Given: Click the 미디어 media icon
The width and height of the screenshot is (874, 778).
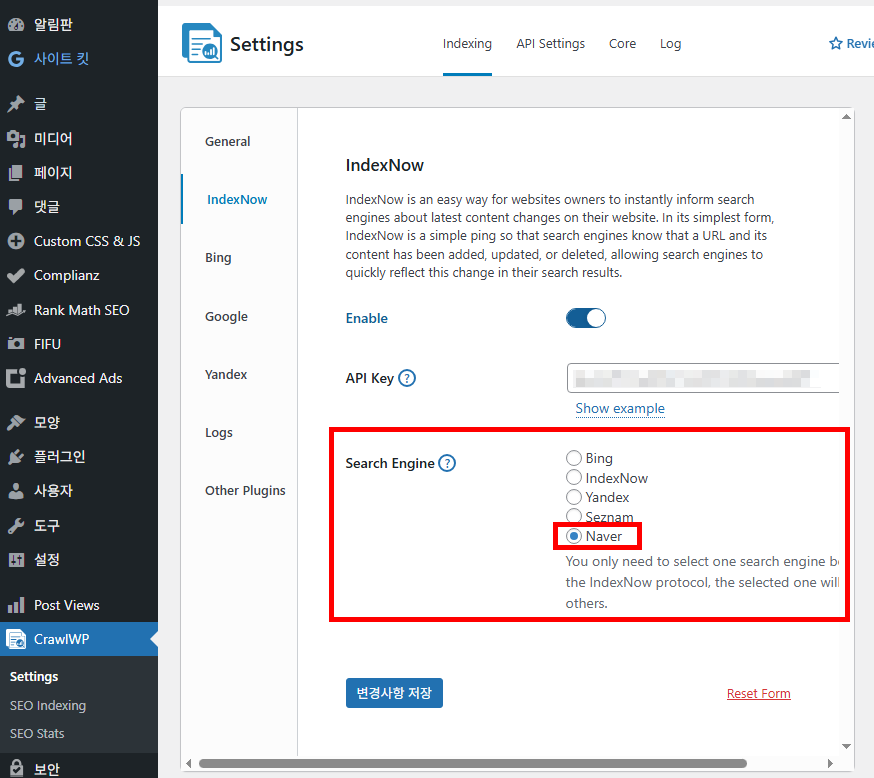Looking at the screenshot, I should [x=16, y=138].
